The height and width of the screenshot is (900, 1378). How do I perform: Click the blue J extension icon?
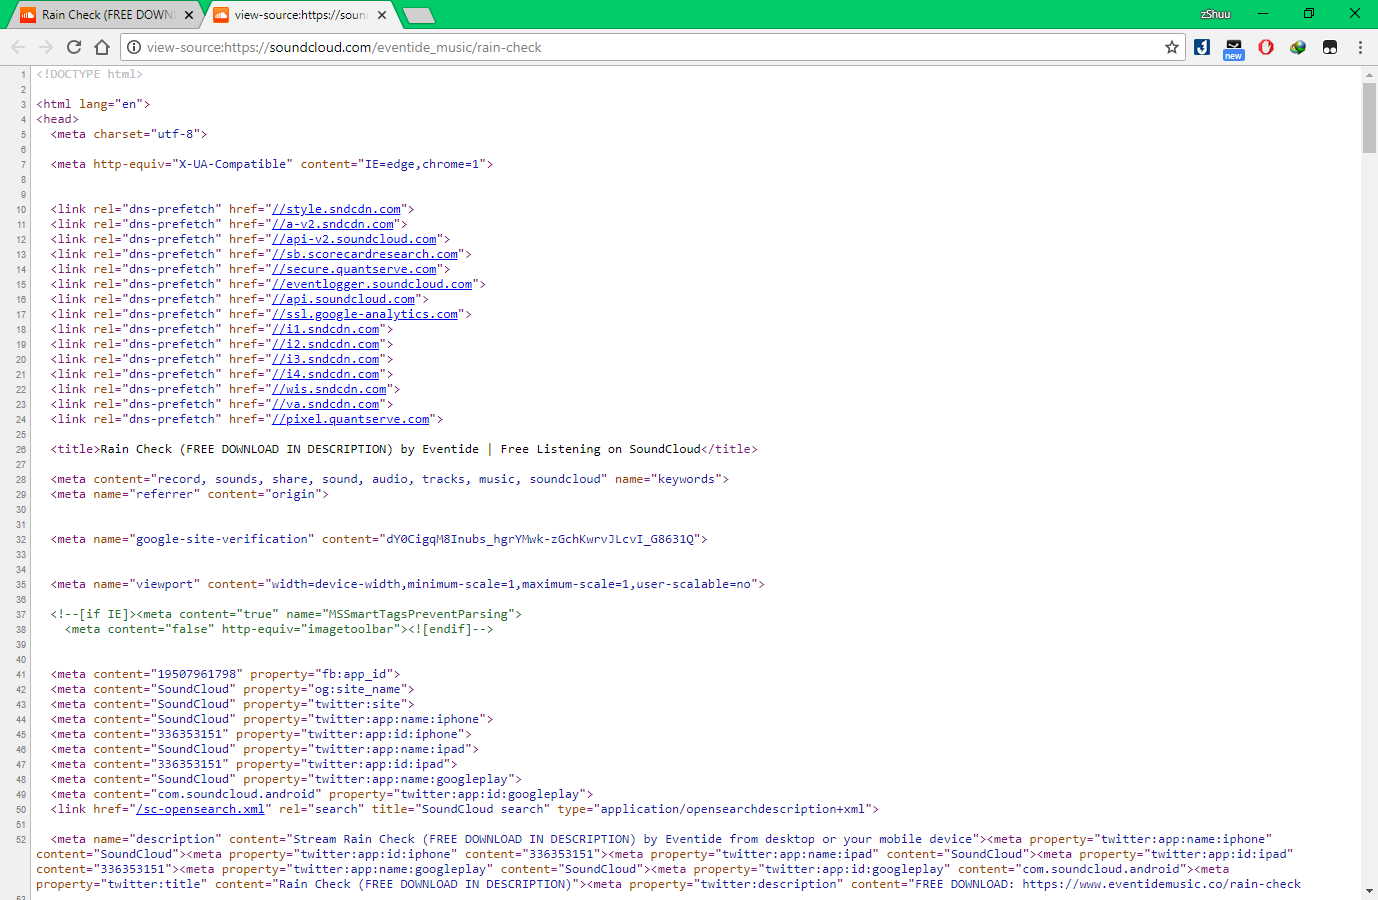(x=1202, y=47)
